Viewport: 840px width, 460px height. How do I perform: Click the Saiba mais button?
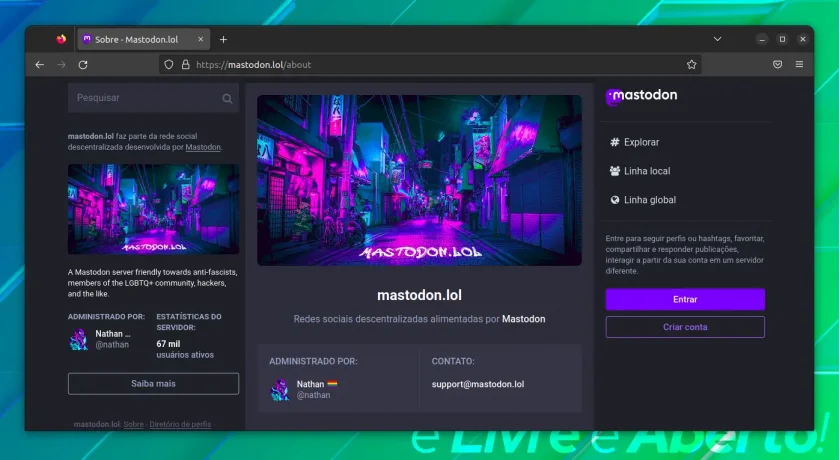pos(153,384)
